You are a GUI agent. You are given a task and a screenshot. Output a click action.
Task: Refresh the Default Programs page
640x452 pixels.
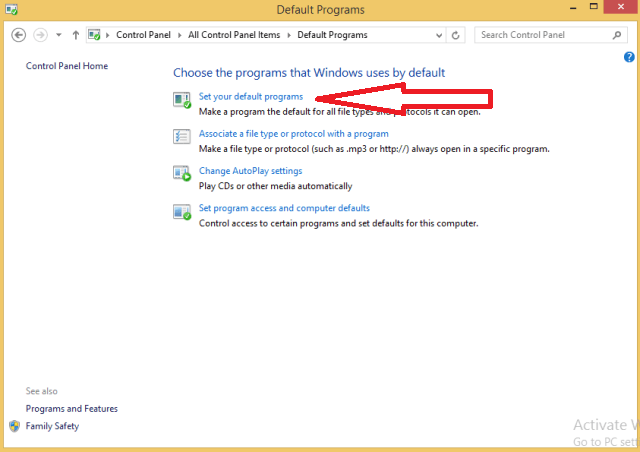pos(456,35)
